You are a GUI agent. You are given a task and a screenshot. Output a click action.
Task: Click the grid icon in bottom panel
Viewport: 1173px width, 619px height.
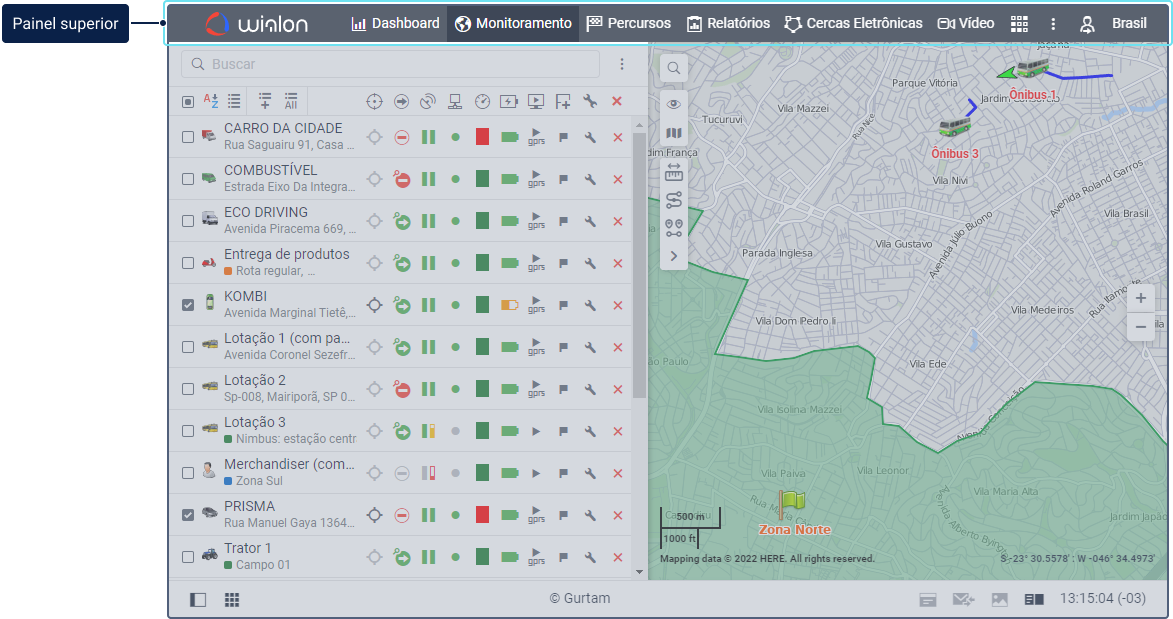pos(232,599)
